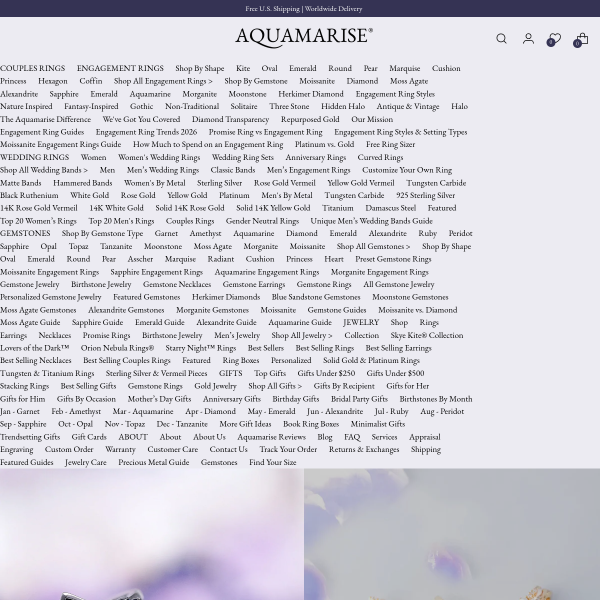
Task: Open Moss Agate engagement gemstone link
Action: [x=409, y=81]
